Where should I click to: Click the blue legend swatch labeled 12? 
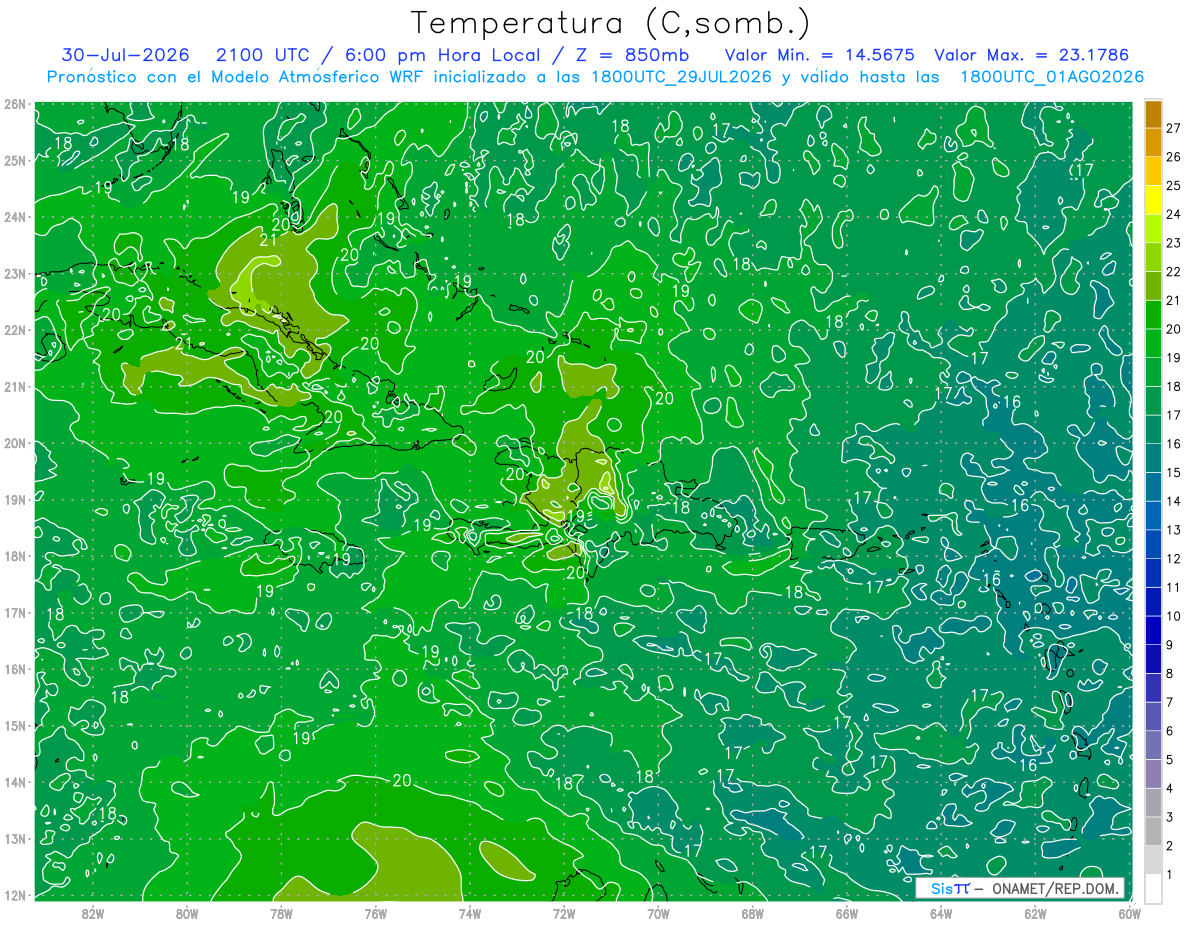[1153, 545]
